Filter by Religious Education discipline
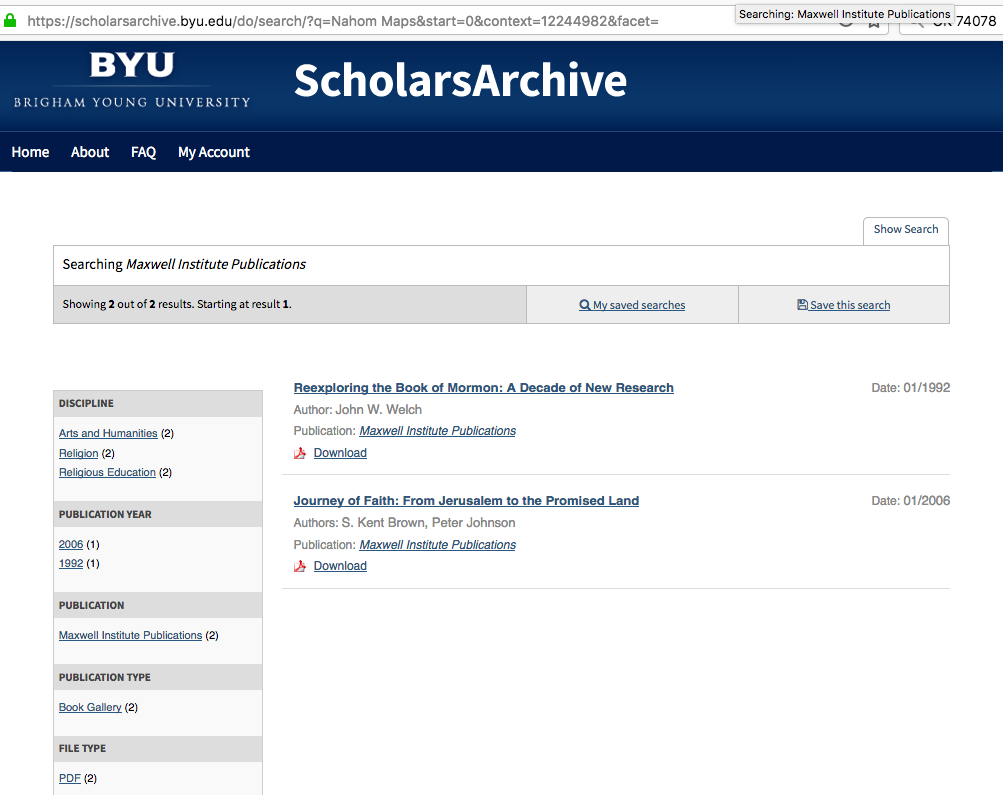Viewport: 1003px width, 795px height. click(107, 472)
